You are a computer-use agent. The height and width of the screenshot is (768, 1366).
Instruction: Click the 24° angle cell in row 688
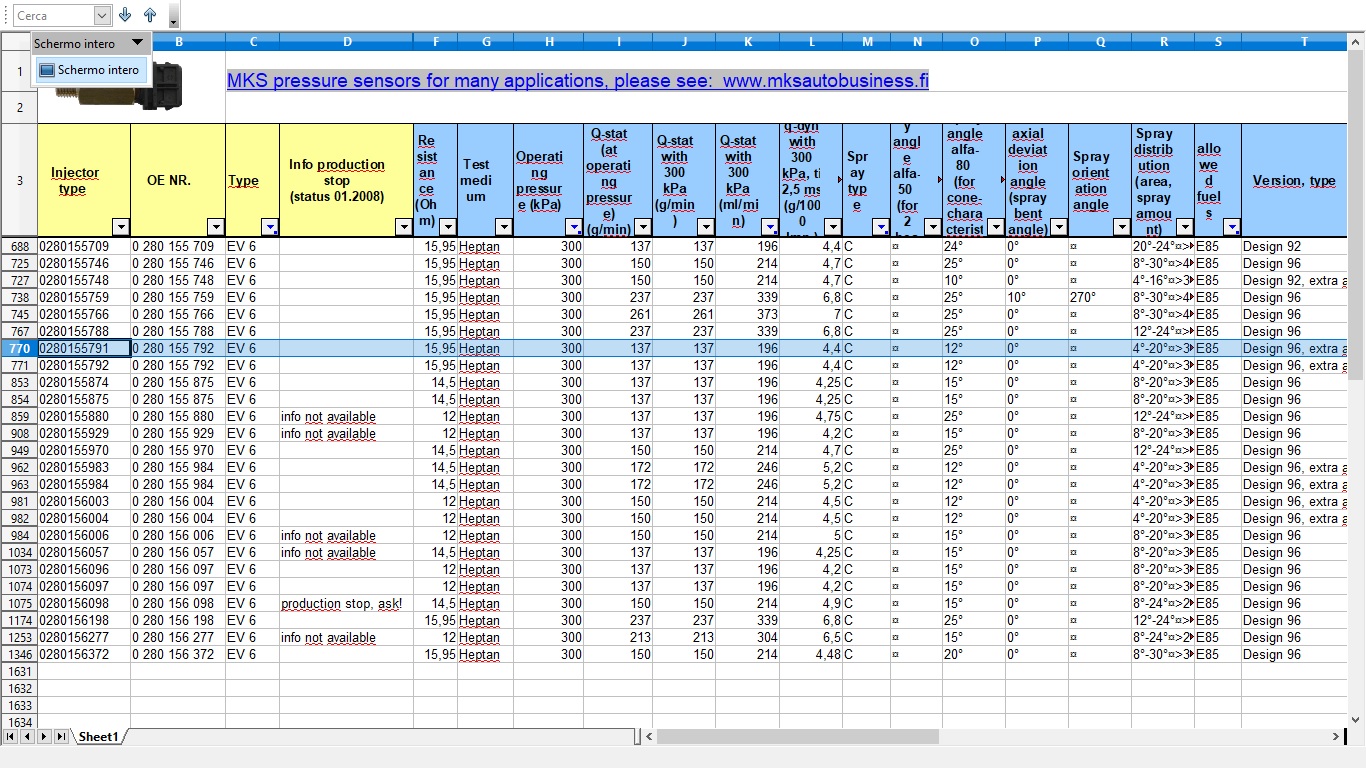[x=974, y=246]
